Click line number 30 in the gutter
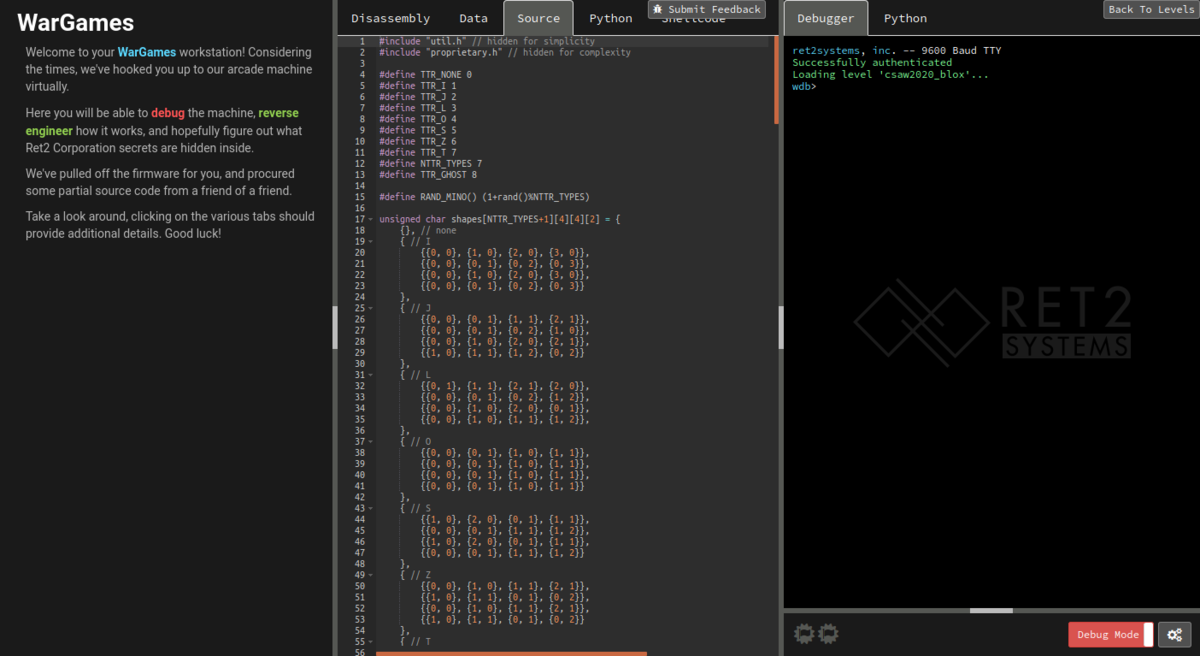The image size is (1200, 656). pos(359,363)
